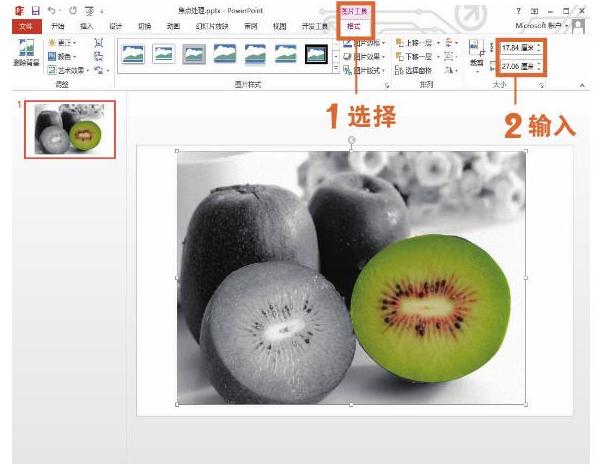Expand the Artistic Effects (艺术效果) dropdown
The image size is (595, 474).
coord(69,70)
